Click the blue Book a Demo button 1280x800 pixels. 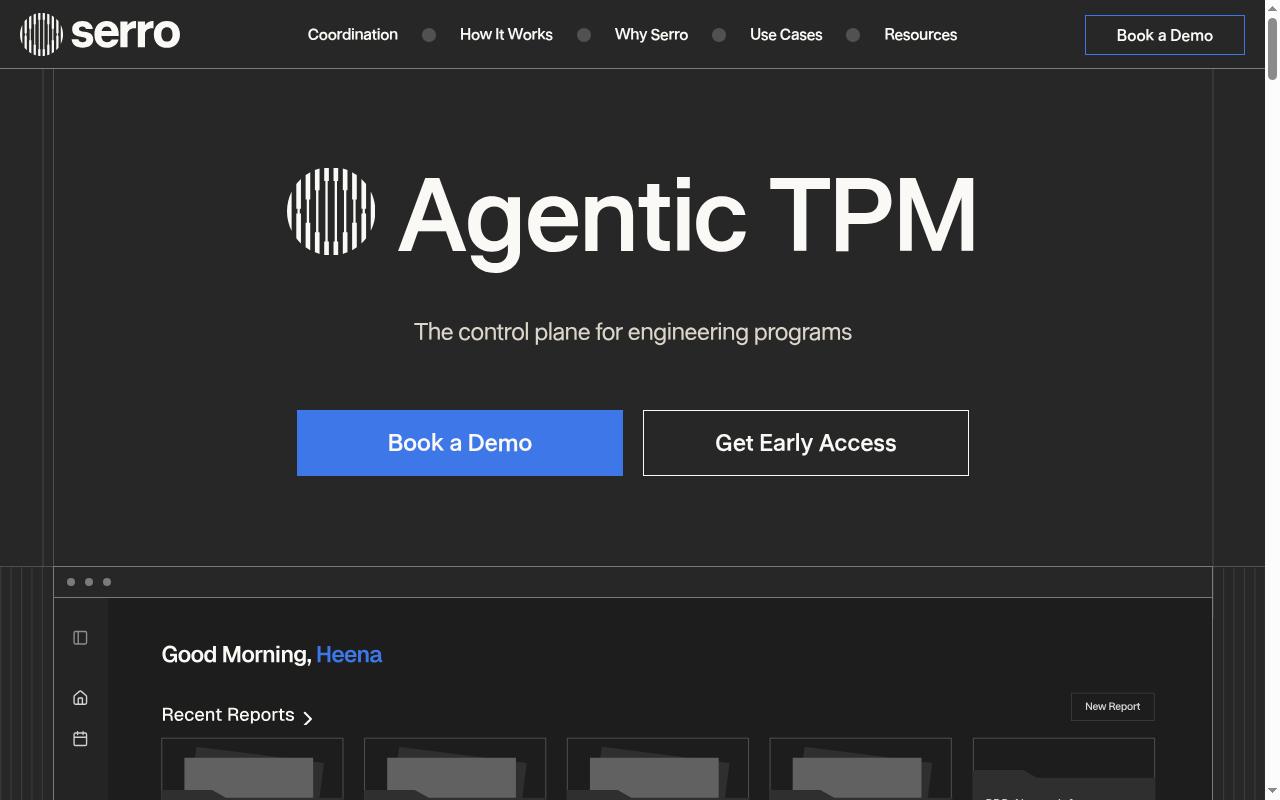point(460,443)
